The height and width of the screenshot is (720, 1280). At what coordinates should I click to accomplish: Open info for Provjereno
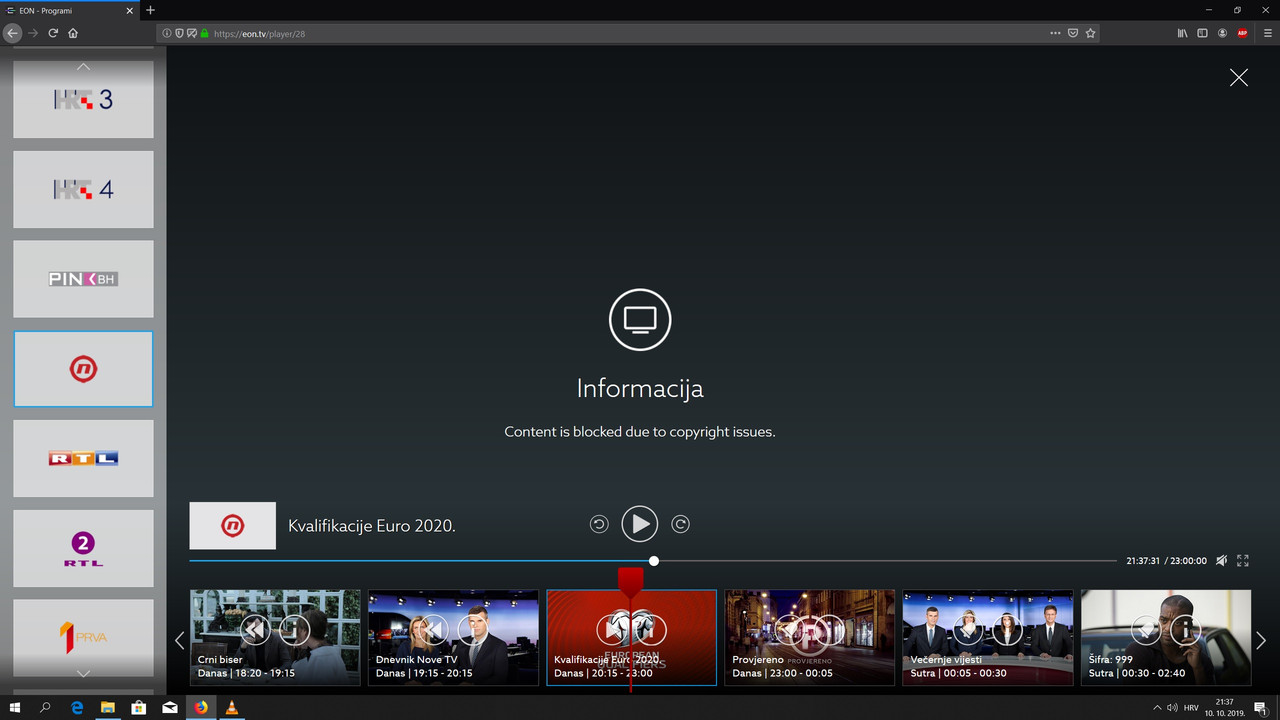tap(828, 629)
